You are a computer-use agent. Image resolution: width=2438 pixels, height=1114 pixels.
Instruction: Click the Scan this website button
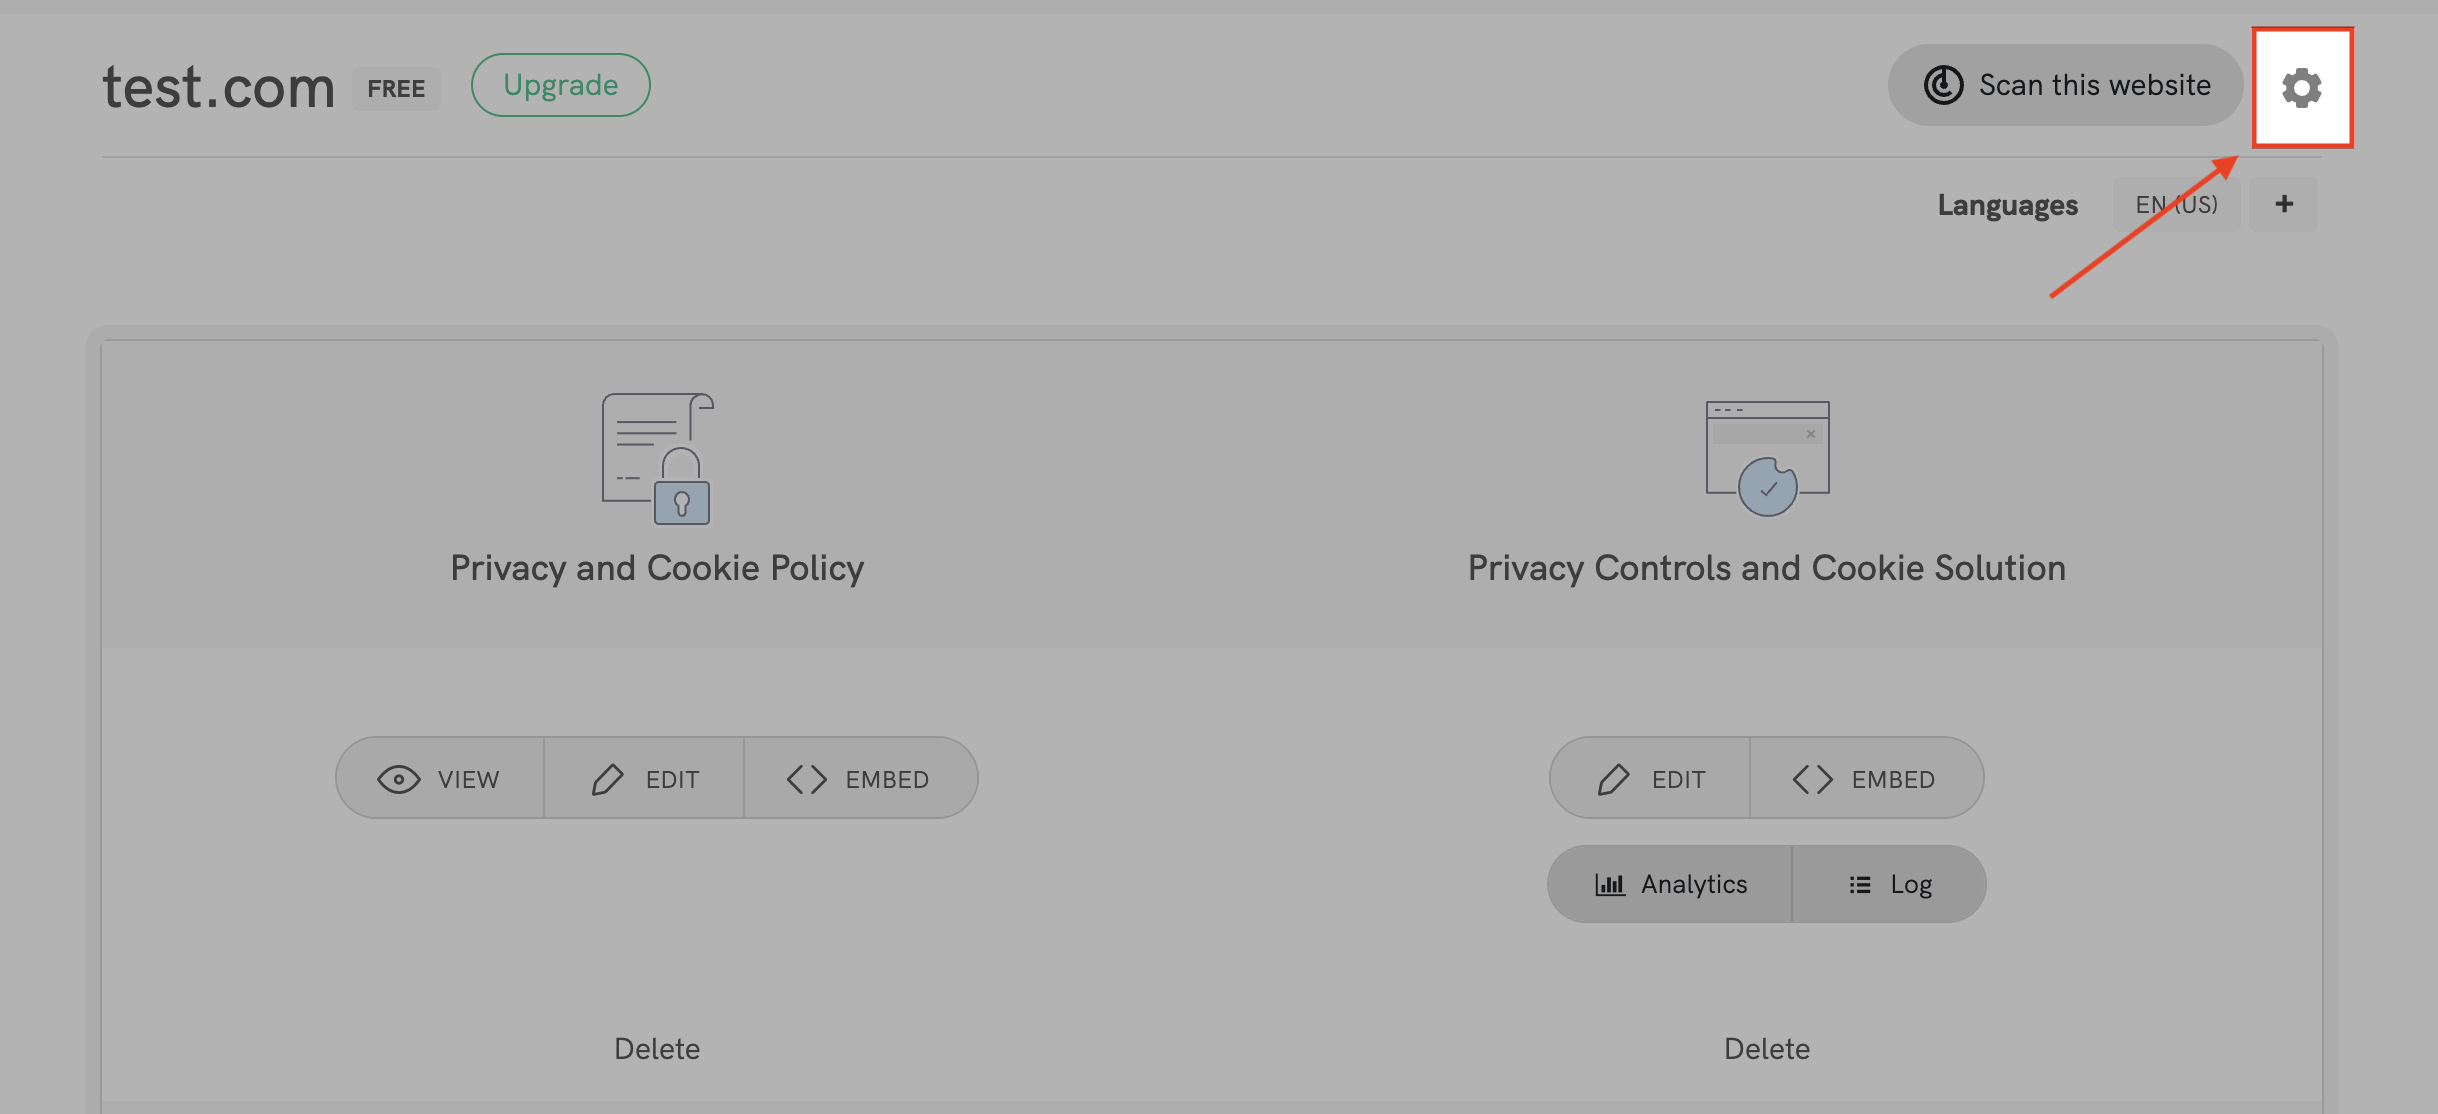(x=2065, y=85)
